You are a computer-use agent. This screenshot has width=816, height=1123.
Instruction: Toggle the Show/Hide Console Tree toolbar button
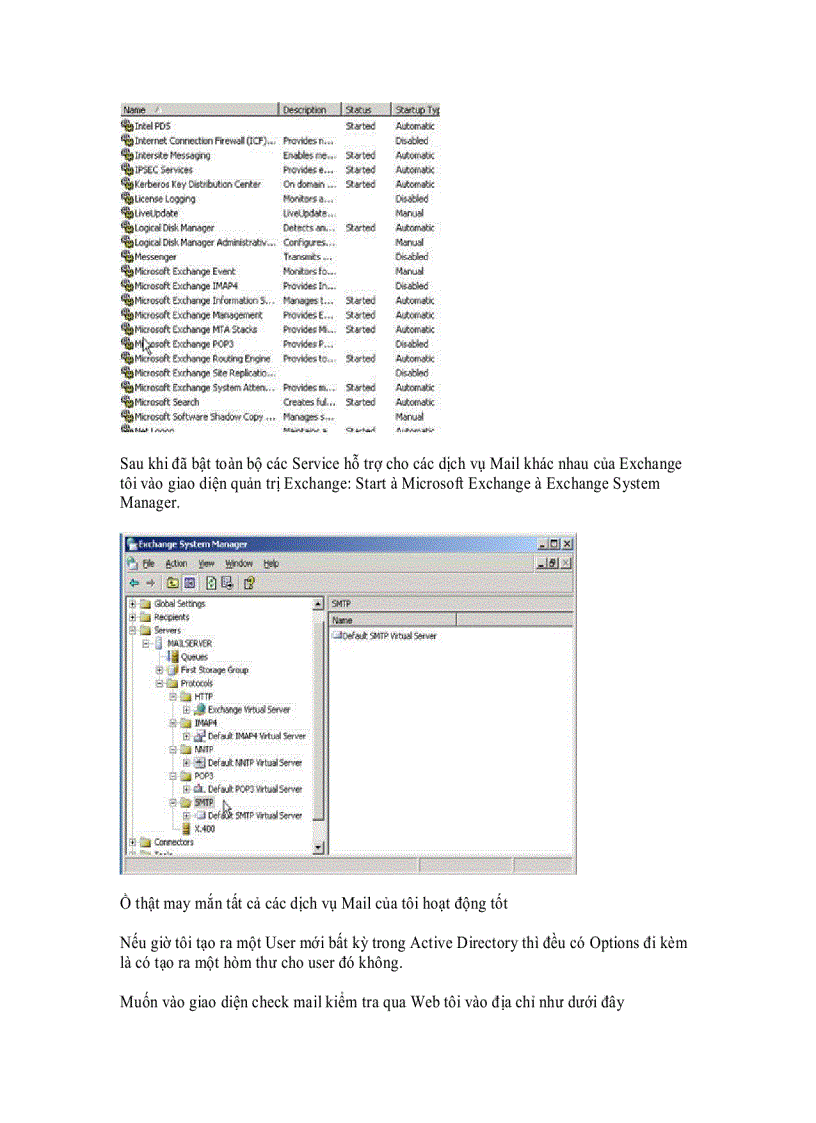pyautogui.click(x=190, y=581)
